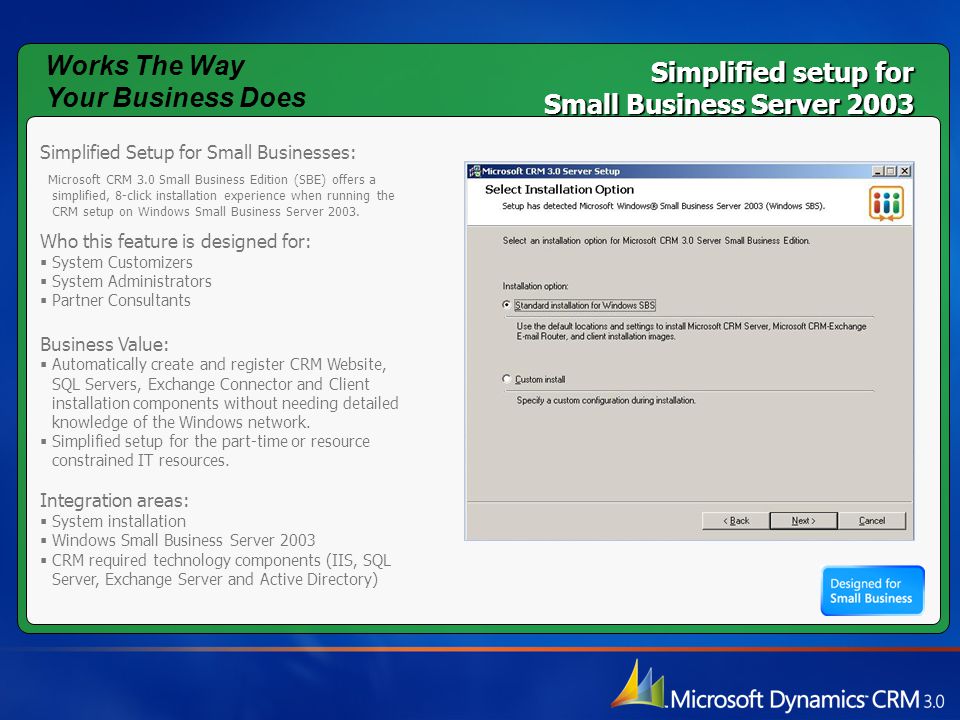Click the Back button in setup wizard
Screen dimensions: 960x720
(735, 520)
